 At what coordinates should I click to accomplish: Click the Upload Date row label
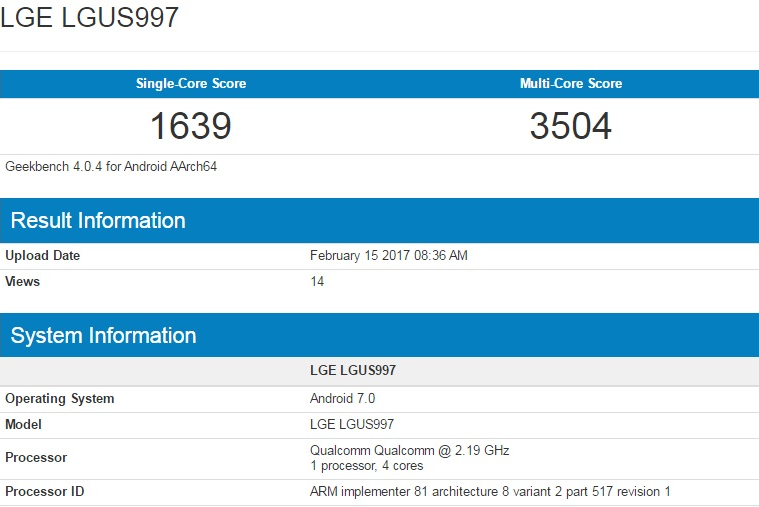[43, 256]
